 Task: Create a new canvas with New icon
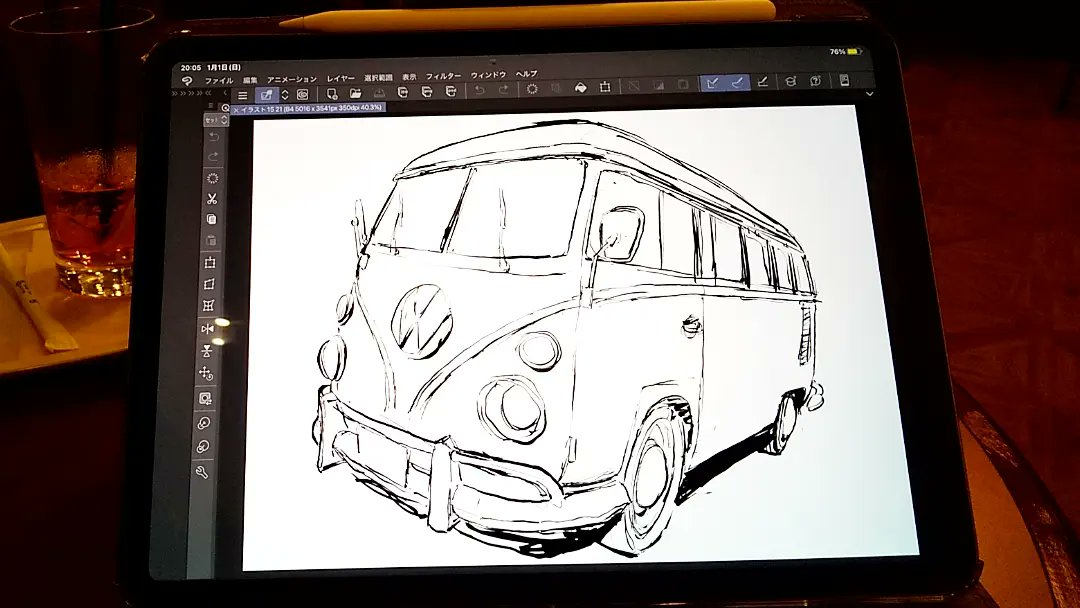point(332,94)
